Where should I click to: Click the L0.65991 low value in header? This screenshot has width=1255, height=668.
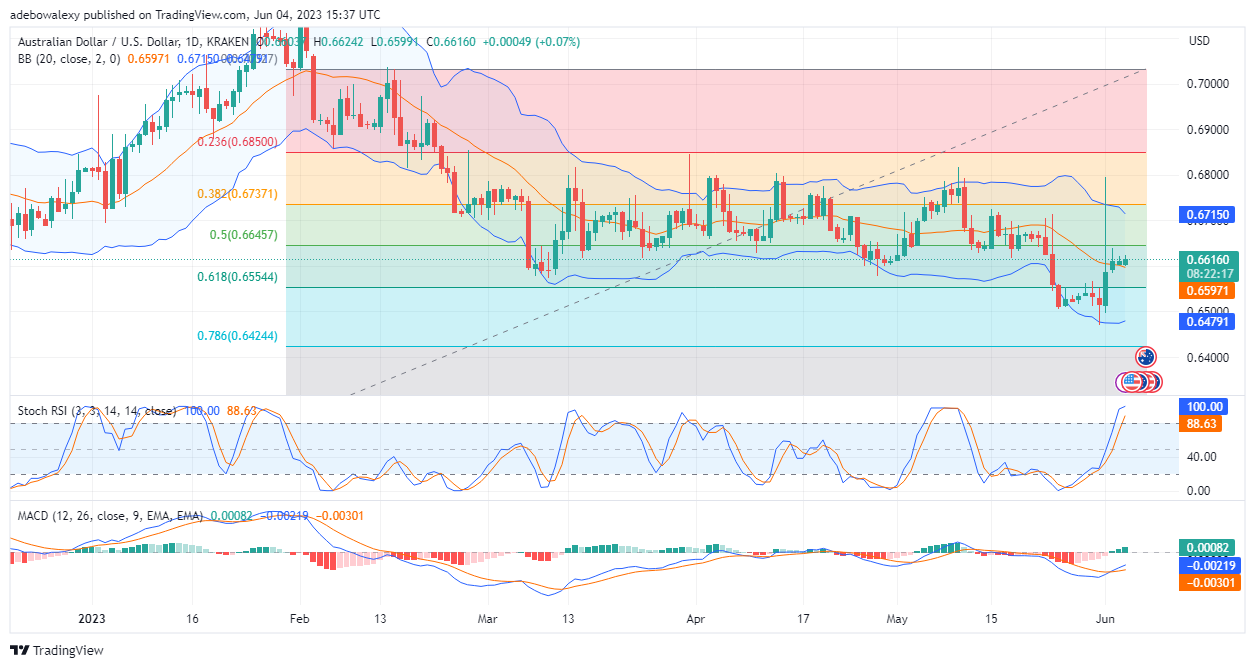coord(396,42)
